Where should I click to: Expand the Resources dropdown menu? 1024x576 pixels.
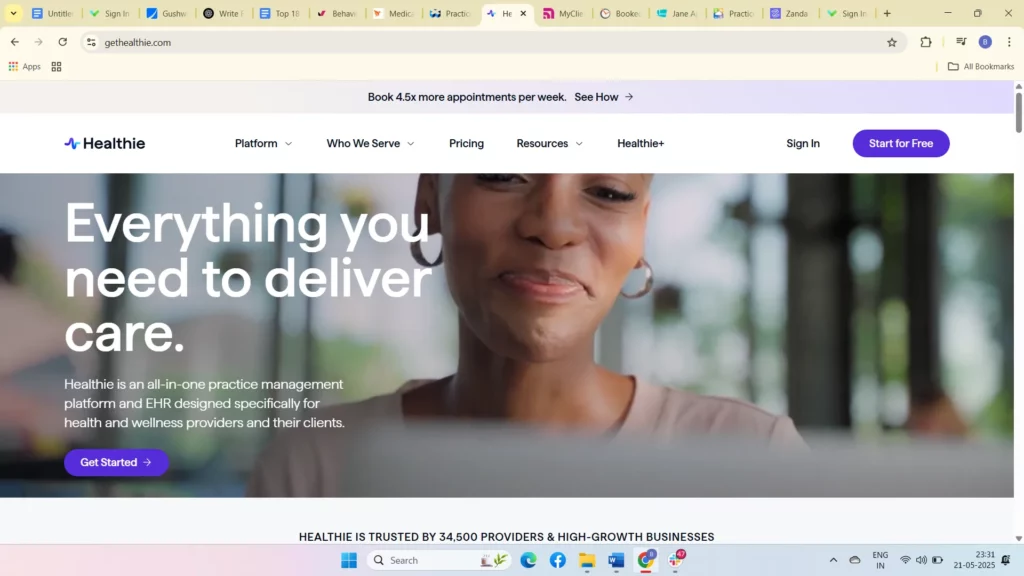pos(549,143)
